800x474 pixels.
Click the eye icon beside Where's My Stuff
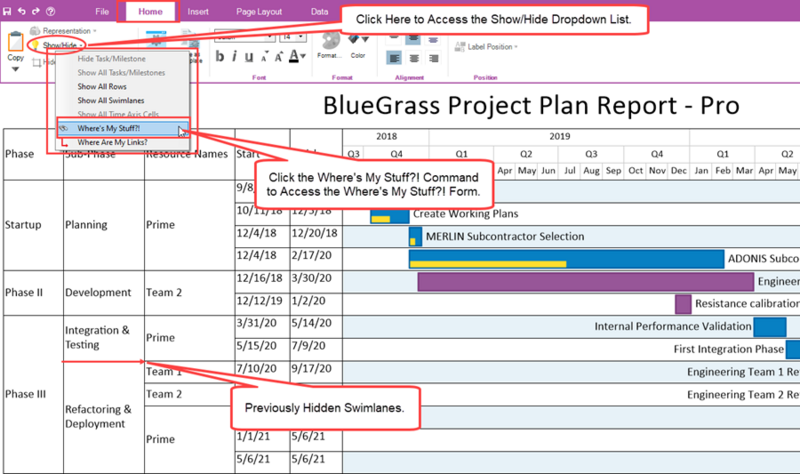click(x=64, y=129)
